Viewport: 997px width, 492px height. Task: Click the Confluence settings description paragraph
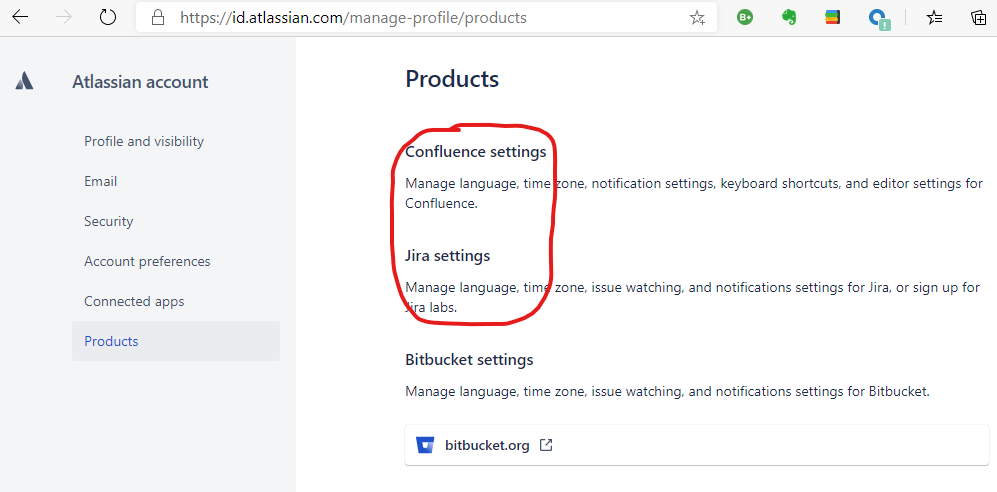click(694, 194)
